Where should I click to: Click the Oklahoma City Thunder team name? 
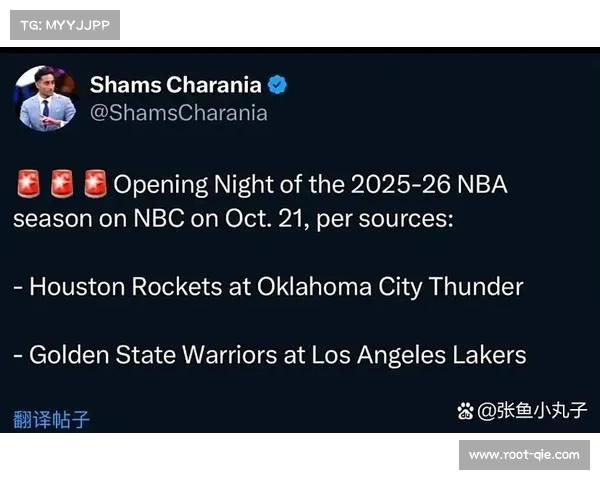pos(390,287)
